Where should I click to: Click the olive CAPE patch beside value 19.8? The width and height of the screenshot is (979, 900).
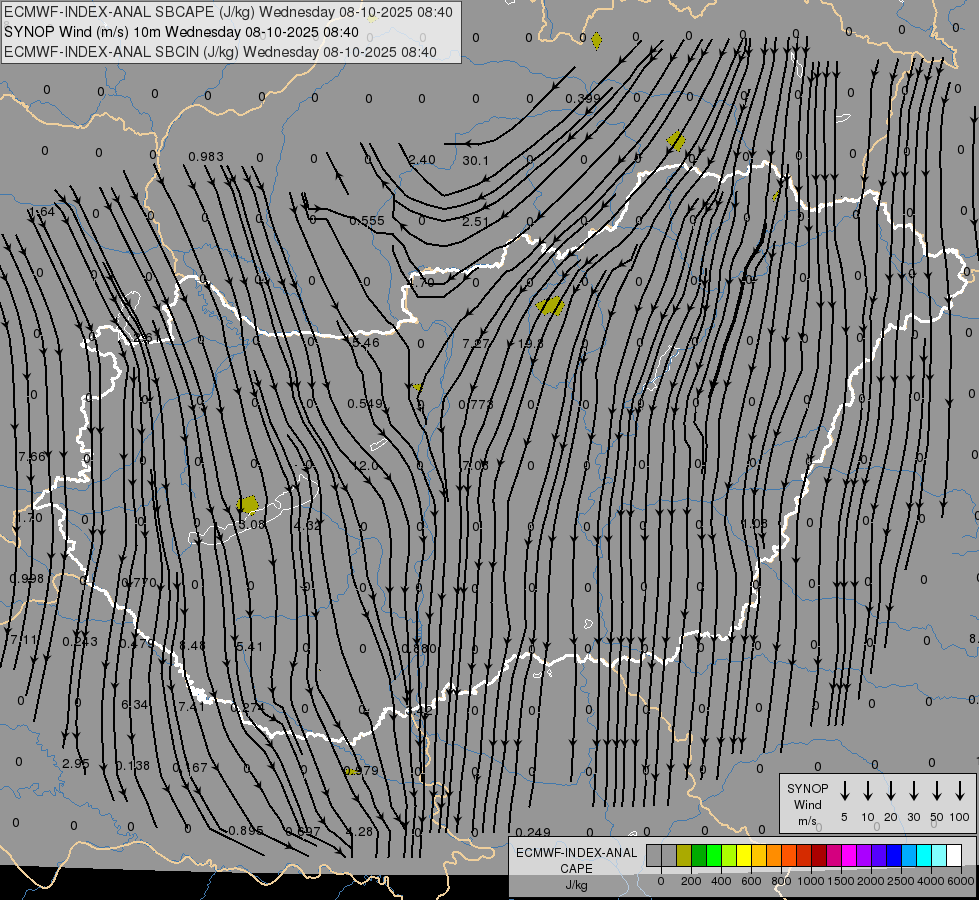[550, 306]
